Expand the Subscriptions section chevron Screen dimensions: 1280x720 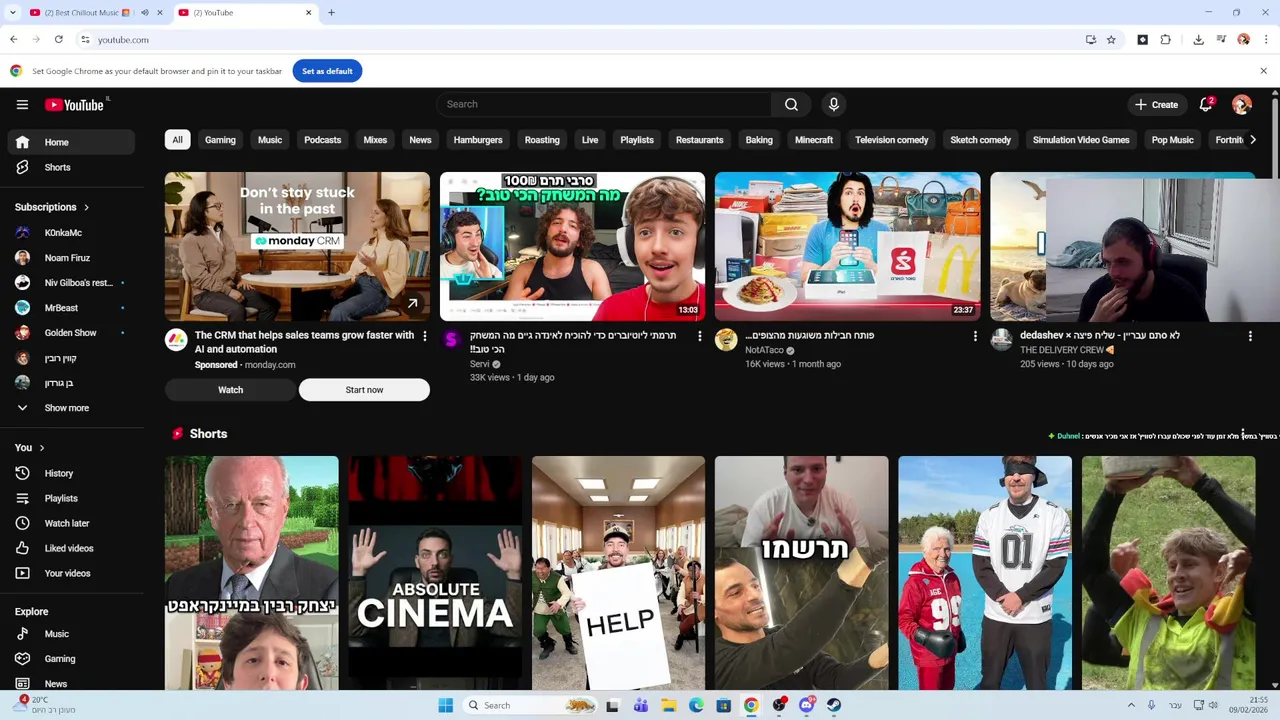[86, 207]
